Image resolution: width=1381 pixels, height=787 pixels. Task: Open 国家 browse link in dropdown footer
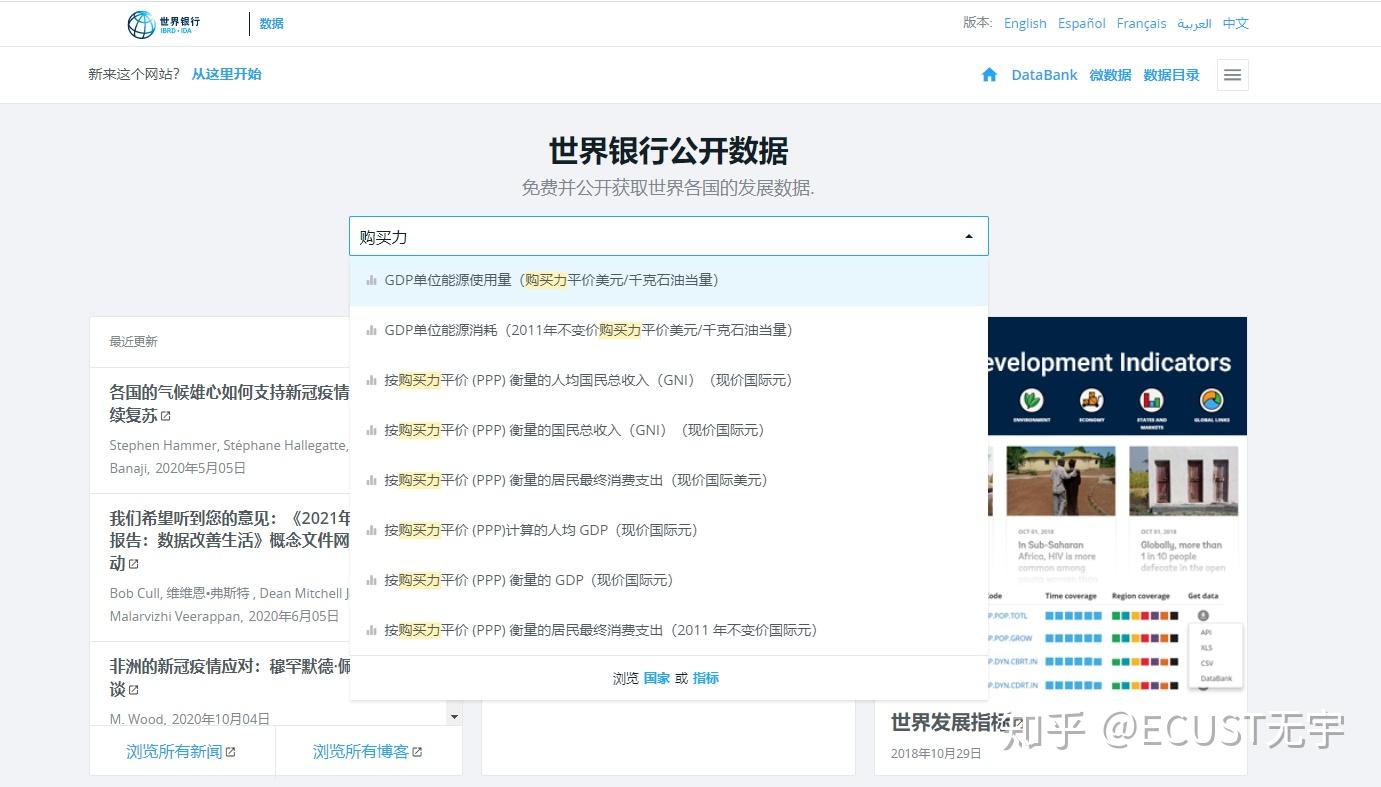pyautogui.click(x=657, y=678)
